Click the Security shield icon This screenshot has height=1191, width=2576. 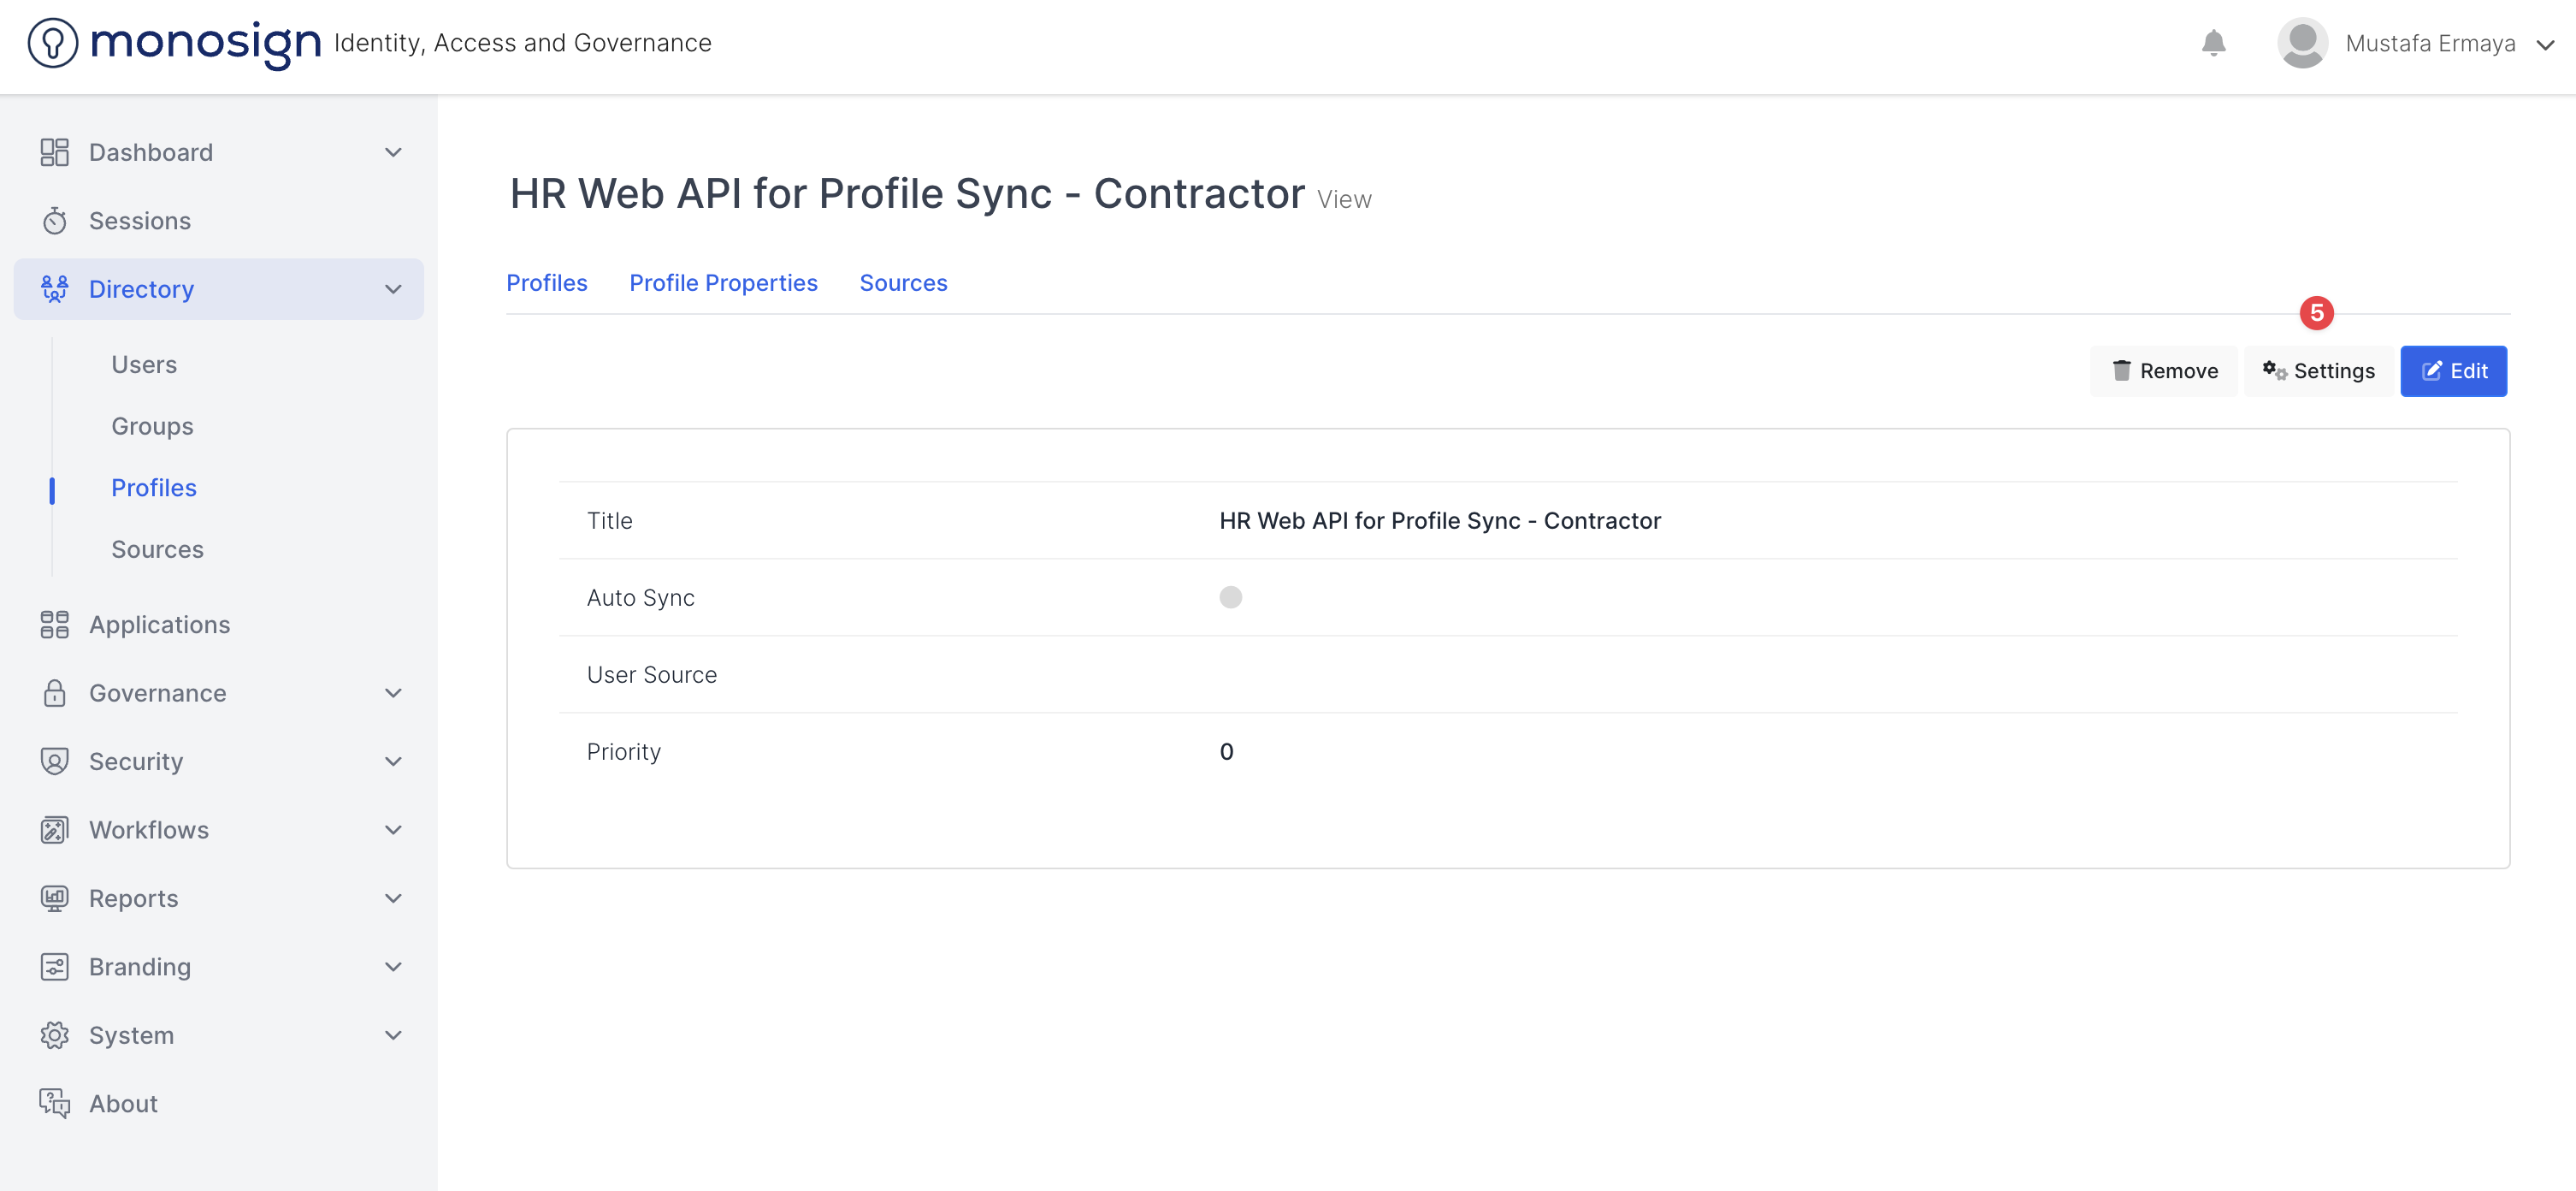point(54,761)
